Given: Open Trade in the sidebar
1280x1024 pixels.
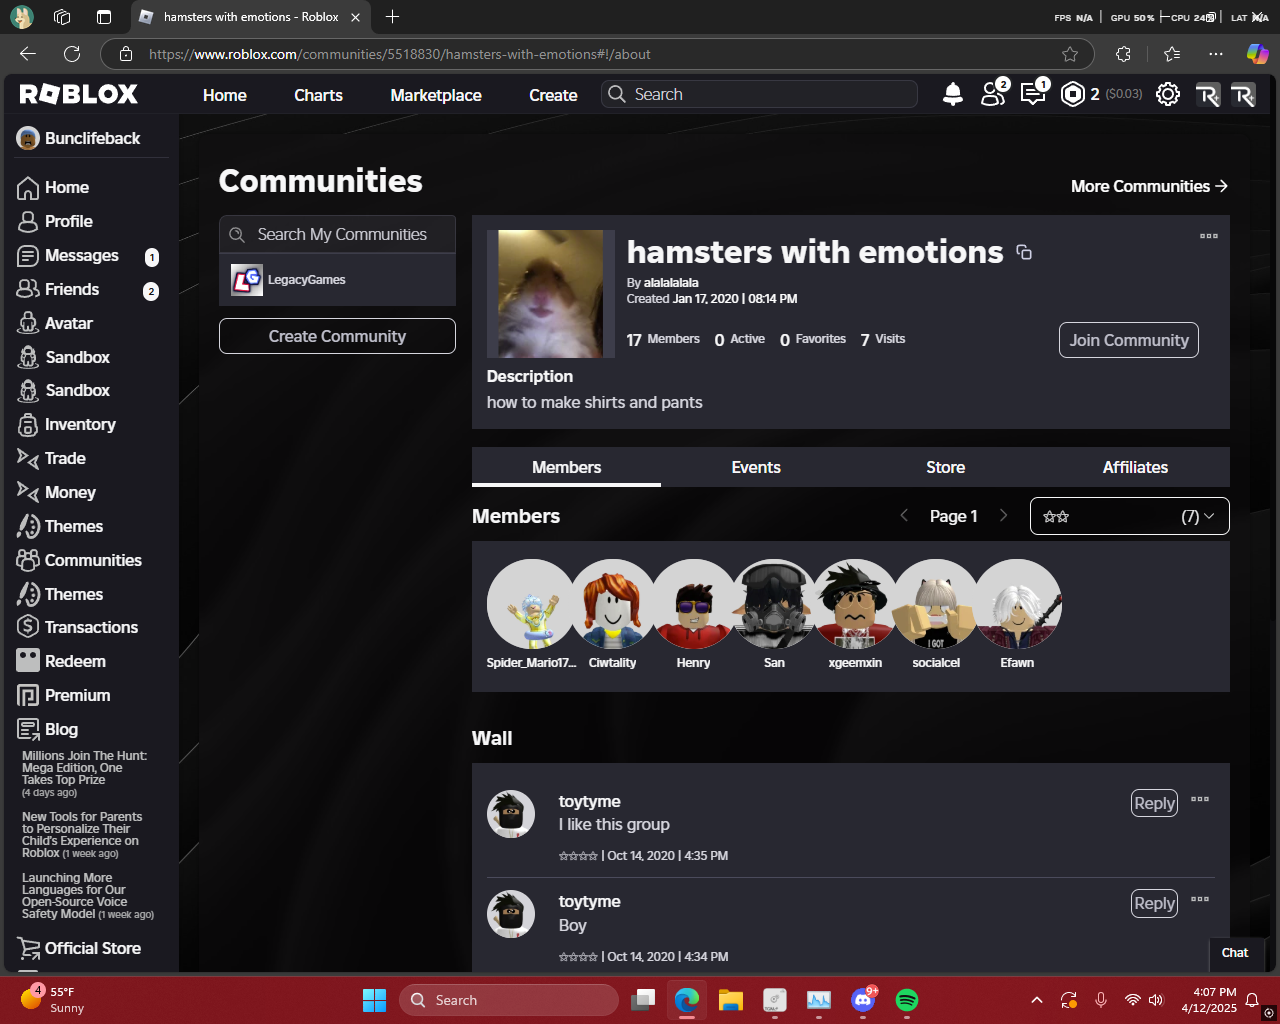Looking at the screenshot, I should pyautogui.click(x=51, y=459).
